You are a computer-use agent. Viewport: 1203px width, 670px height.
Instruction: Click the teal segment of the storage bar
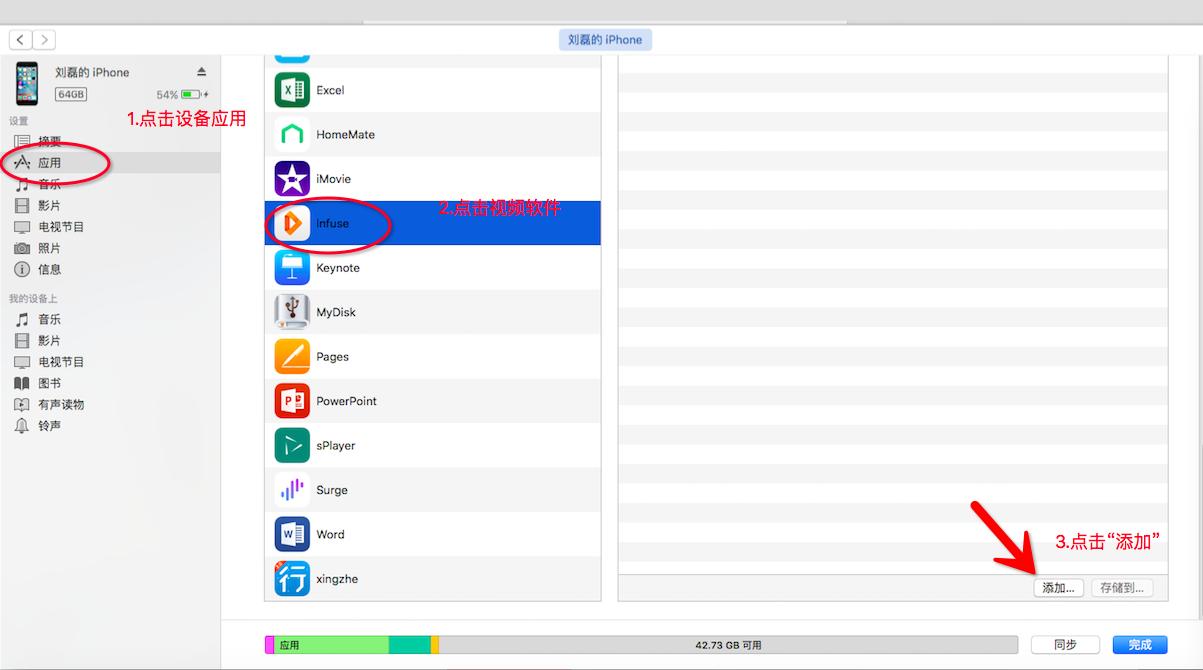[x=410, y=645]
